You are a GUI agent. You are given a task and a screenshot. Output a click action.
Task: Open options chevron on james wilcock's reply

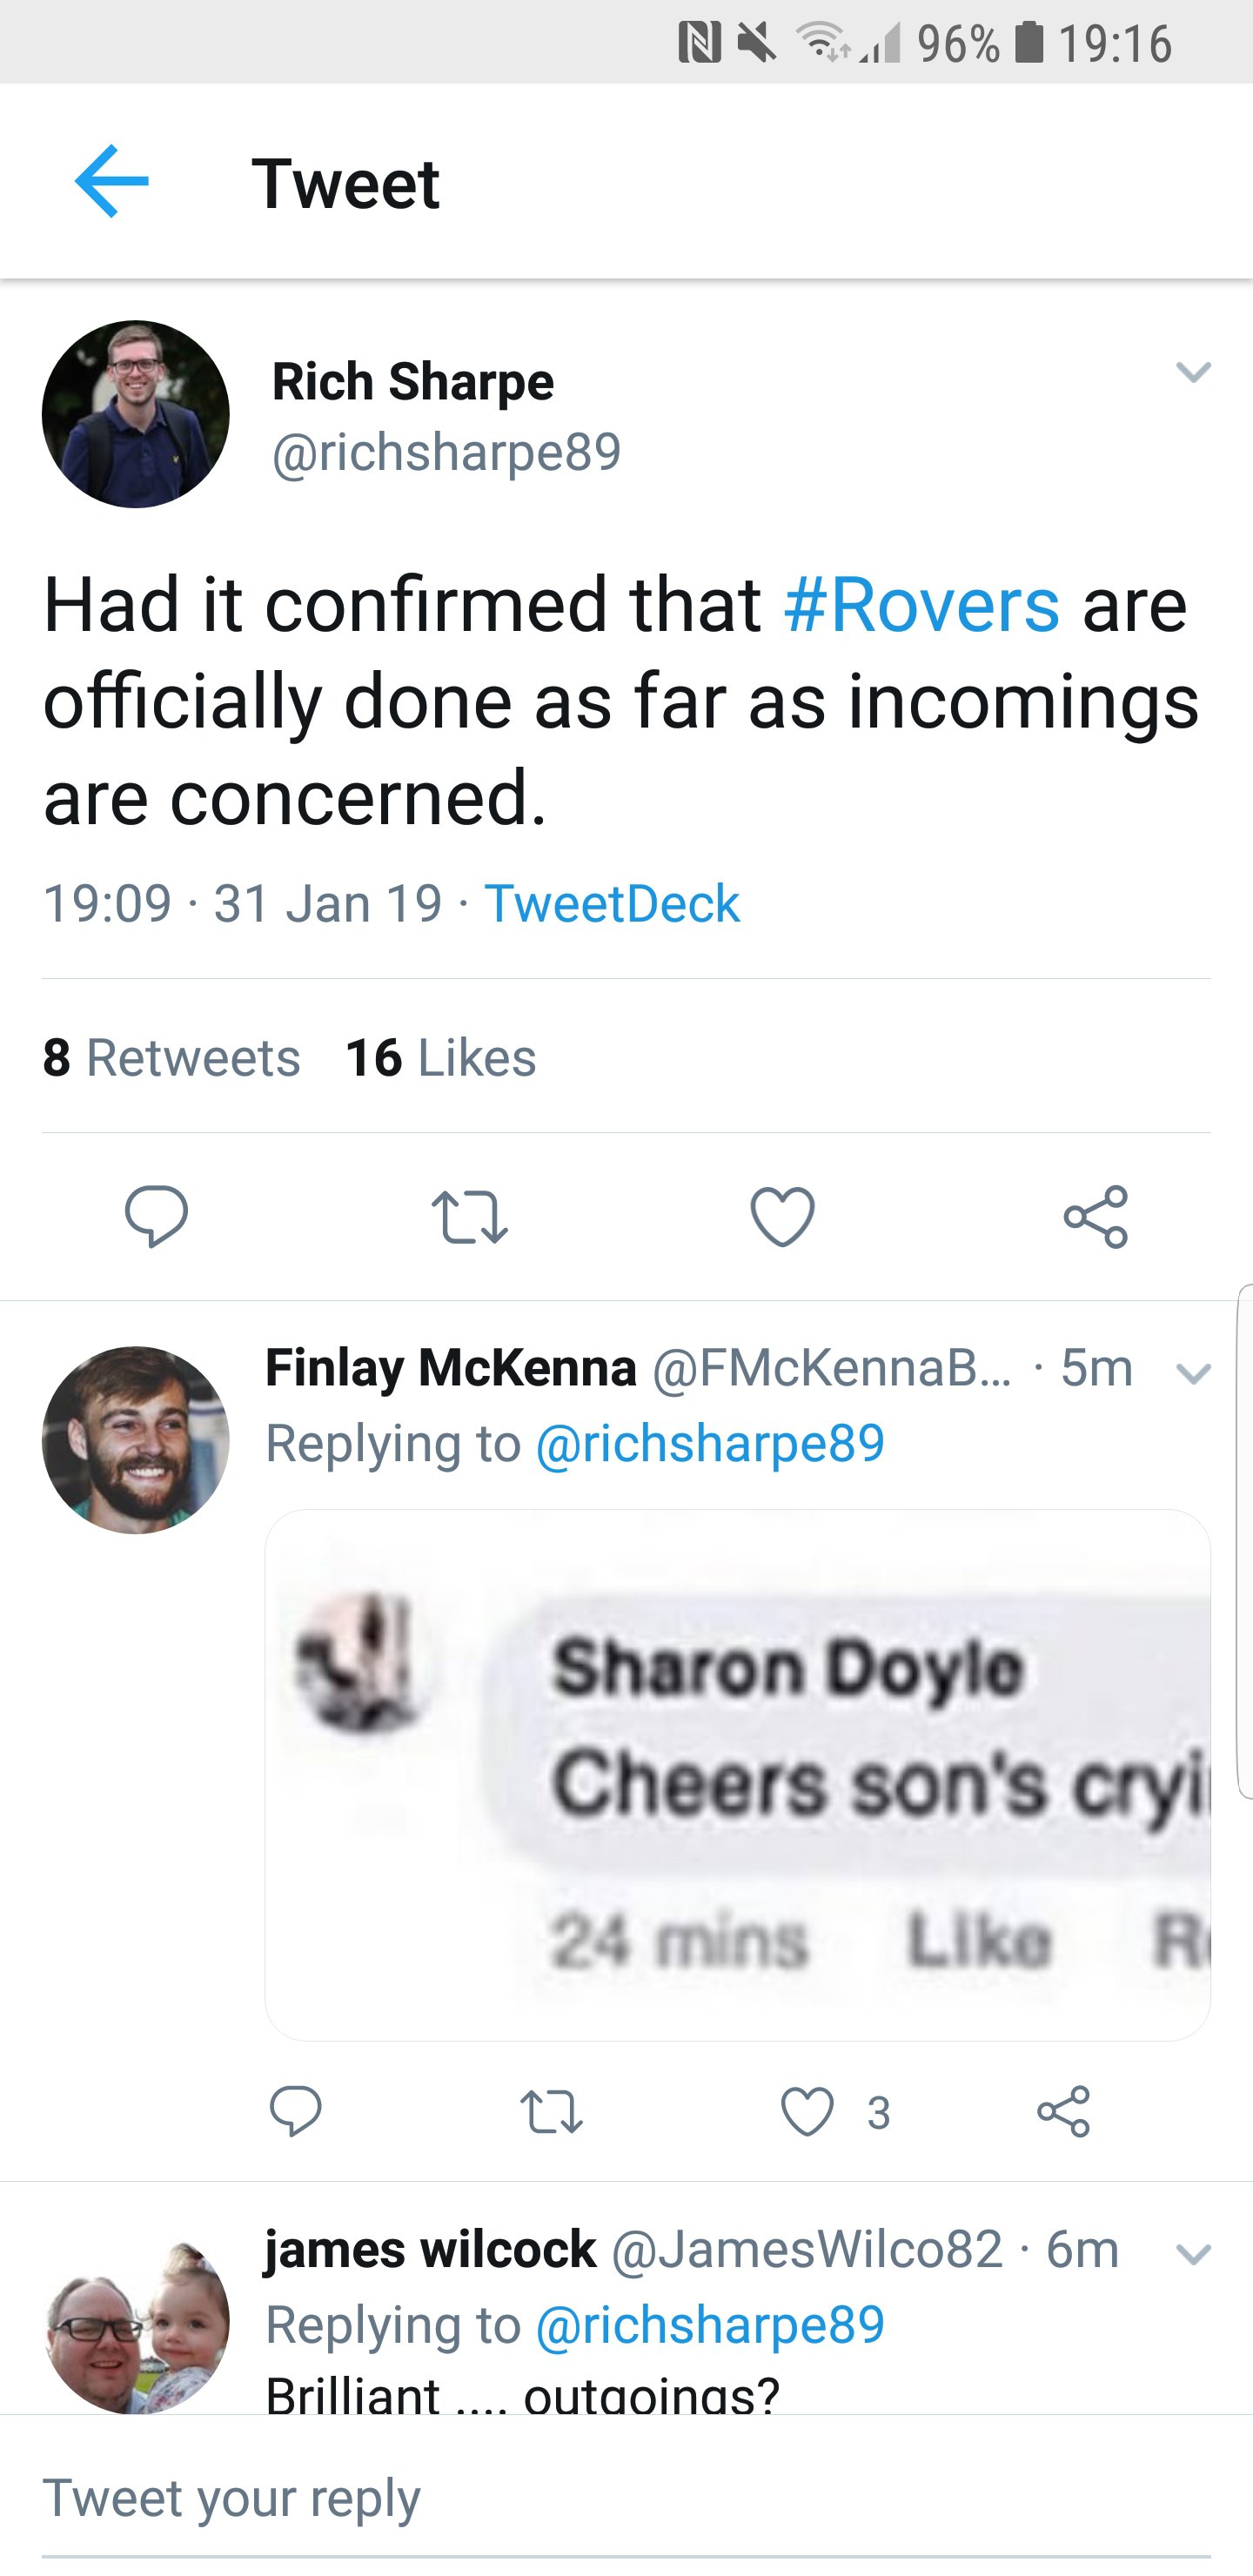click(1193, 2254)
